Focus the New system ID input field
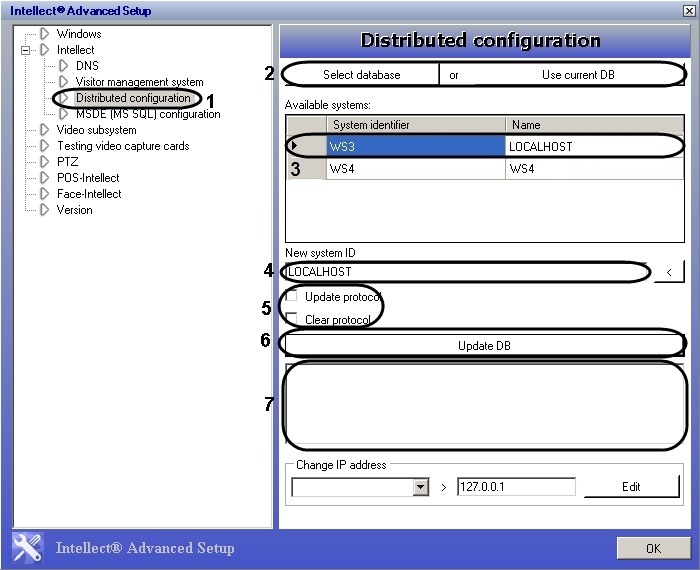700x570 pixels. (x=466, y=272)
